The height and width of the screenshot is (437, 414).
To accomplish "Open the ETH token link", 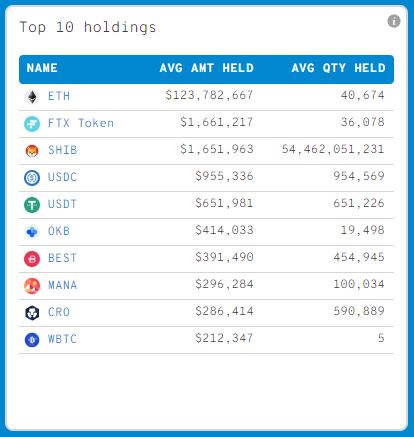I will (x=59, y=96).
